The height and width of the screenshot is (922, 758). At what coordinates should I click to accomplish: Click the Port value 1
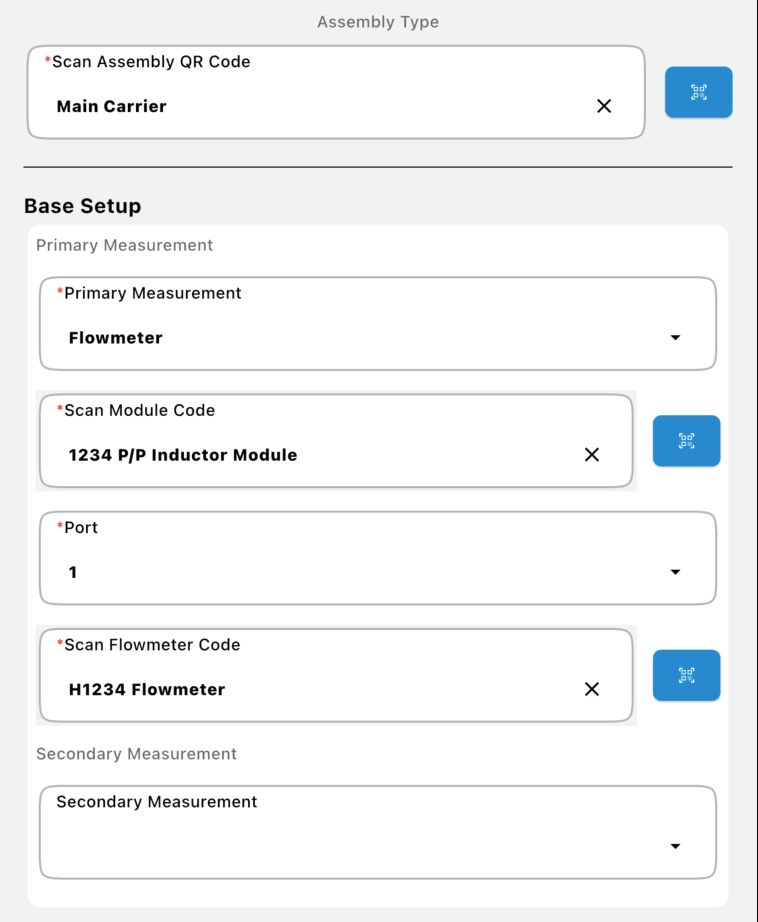(73, 572)
